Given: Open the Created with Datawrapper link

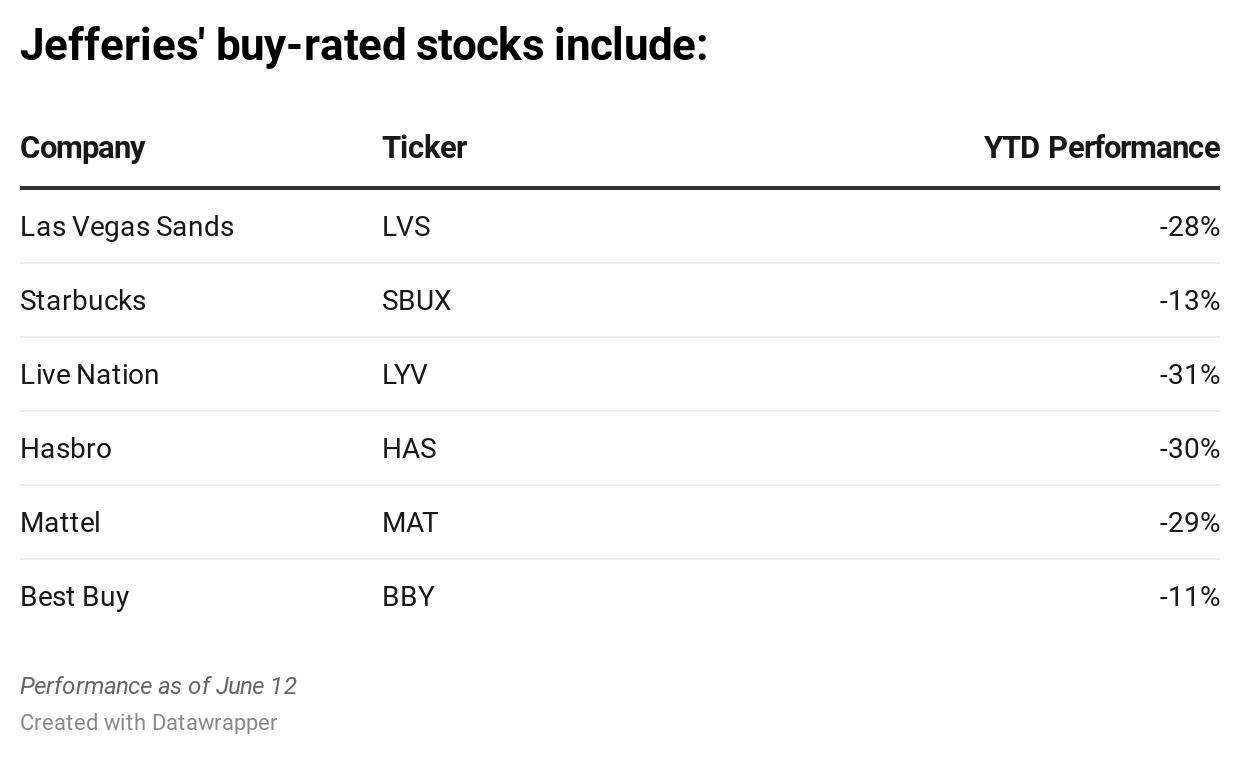Looking at the screenshot, I should (x=149, y=722).
